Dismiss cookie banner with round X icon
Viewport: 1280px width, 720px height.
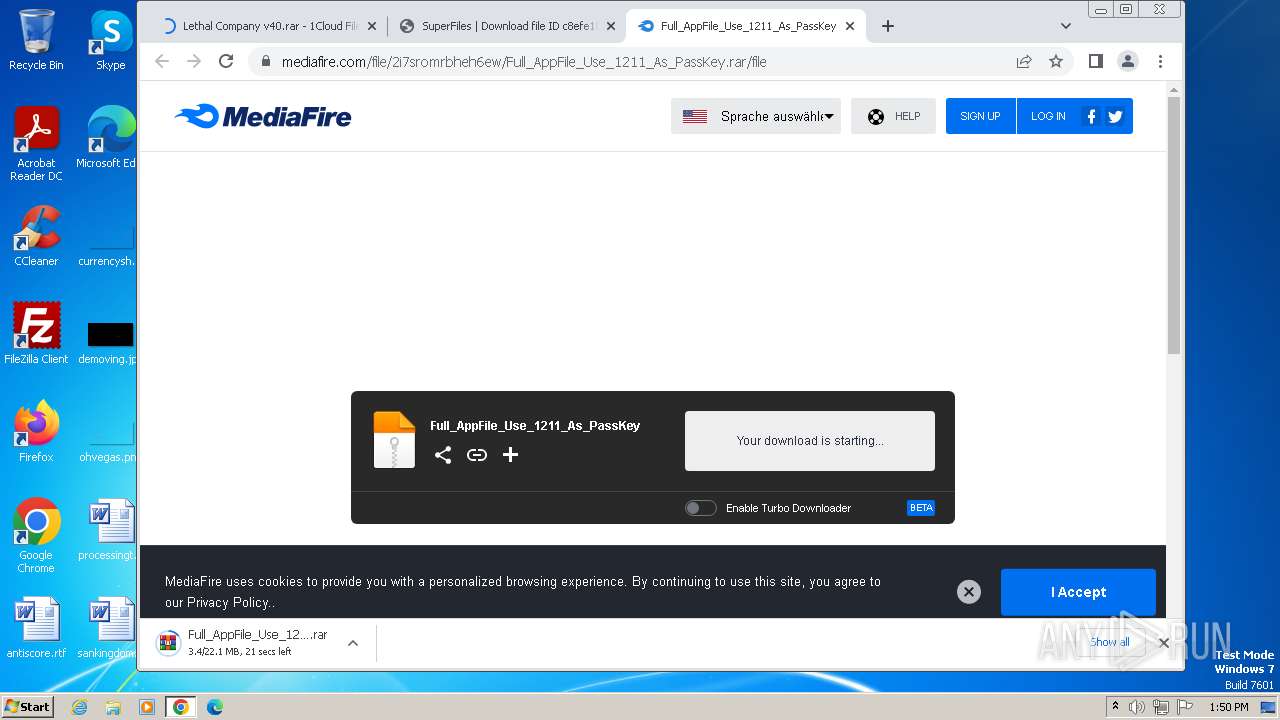(x=968, y=592)
